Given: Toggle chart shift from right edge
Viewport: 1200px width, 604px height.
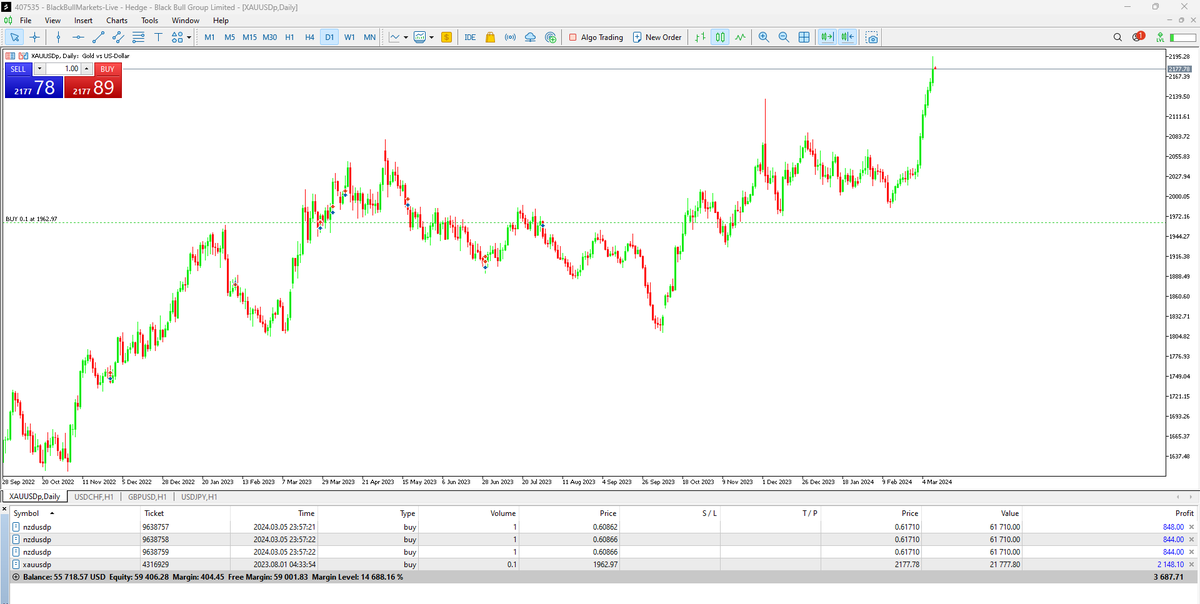Looking at the screenshot, I should (848, 37).
